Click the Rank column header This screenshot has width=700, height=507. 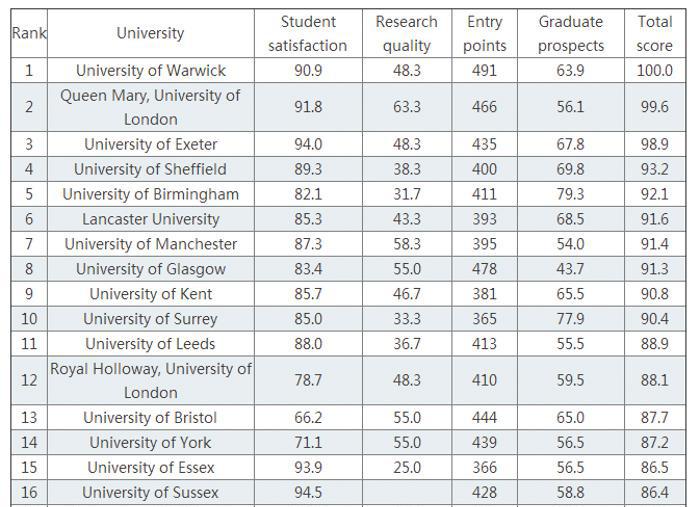(29, 33)
